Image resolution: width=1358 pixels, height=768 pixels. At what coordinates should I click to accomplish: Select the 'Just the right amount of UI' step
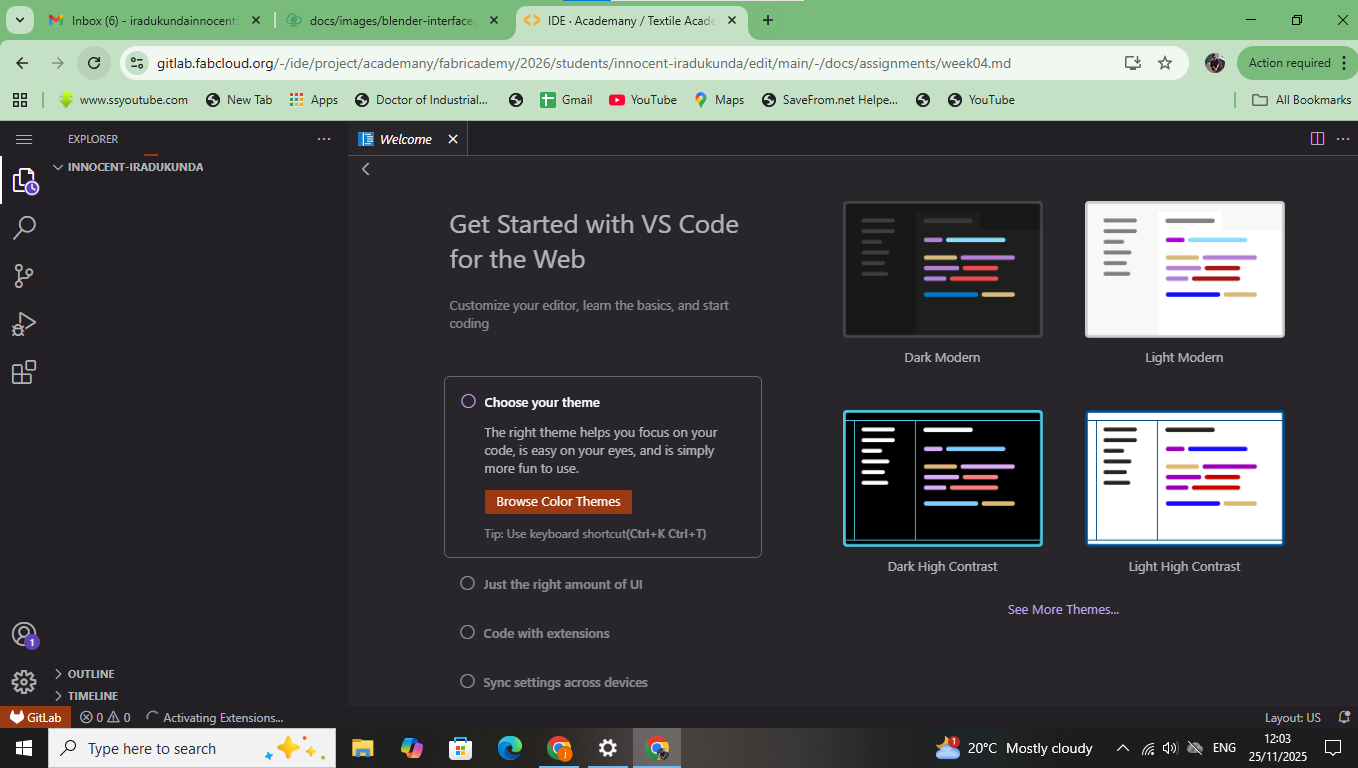click(562, 584)
